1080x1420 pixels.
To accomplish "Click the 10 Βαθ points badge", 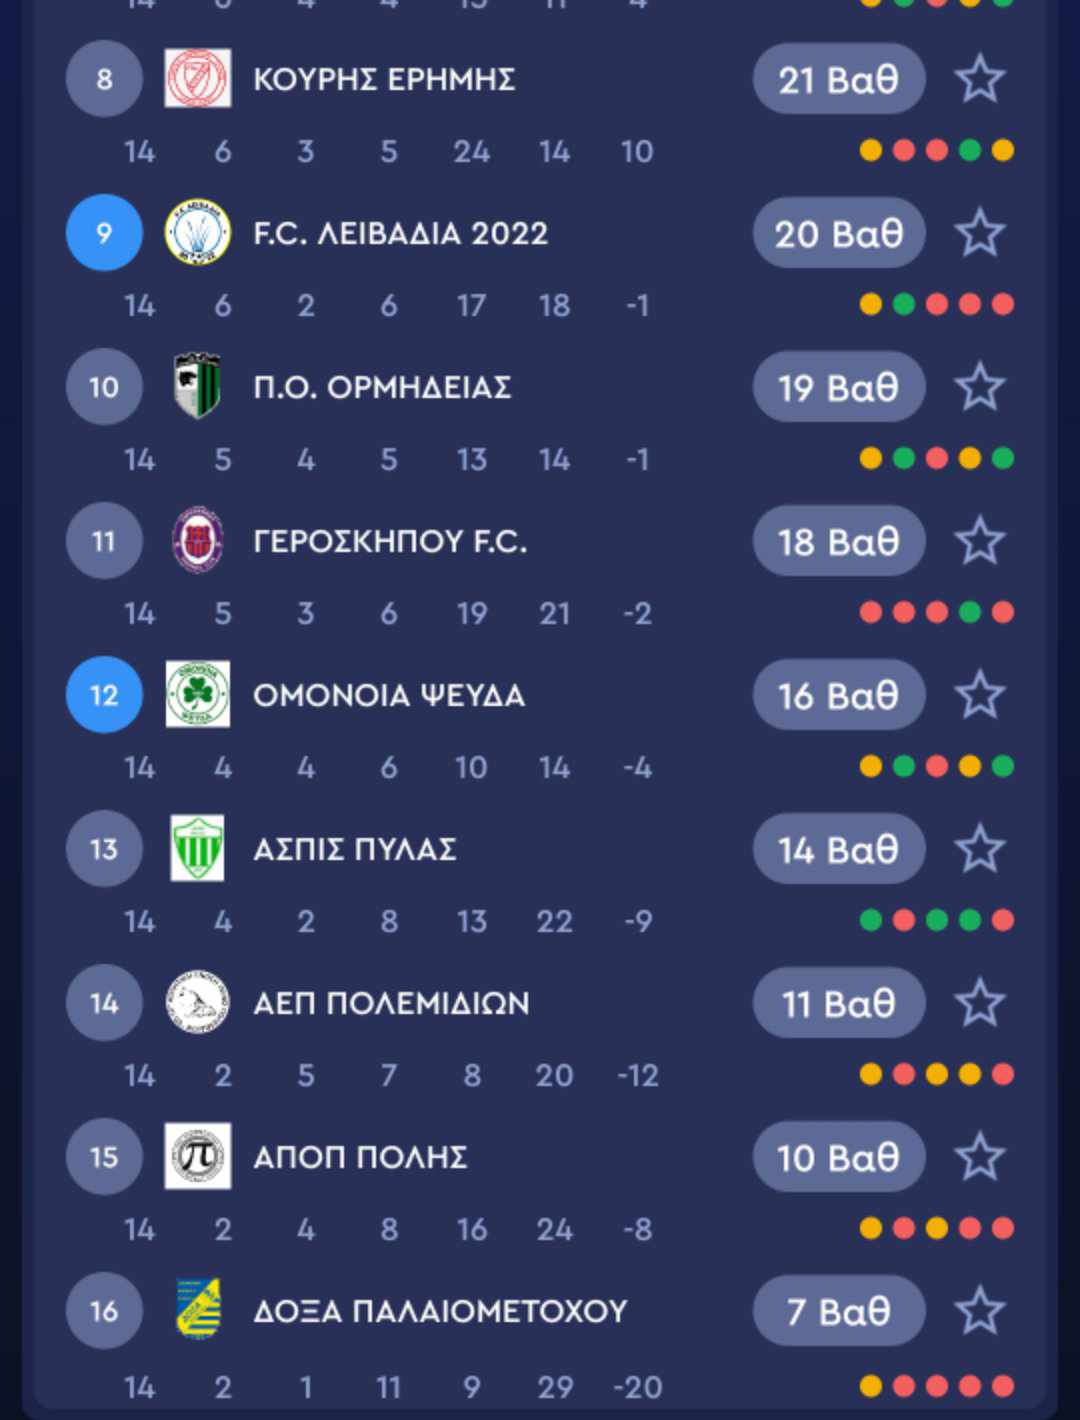I will [x=838, y=1157].
